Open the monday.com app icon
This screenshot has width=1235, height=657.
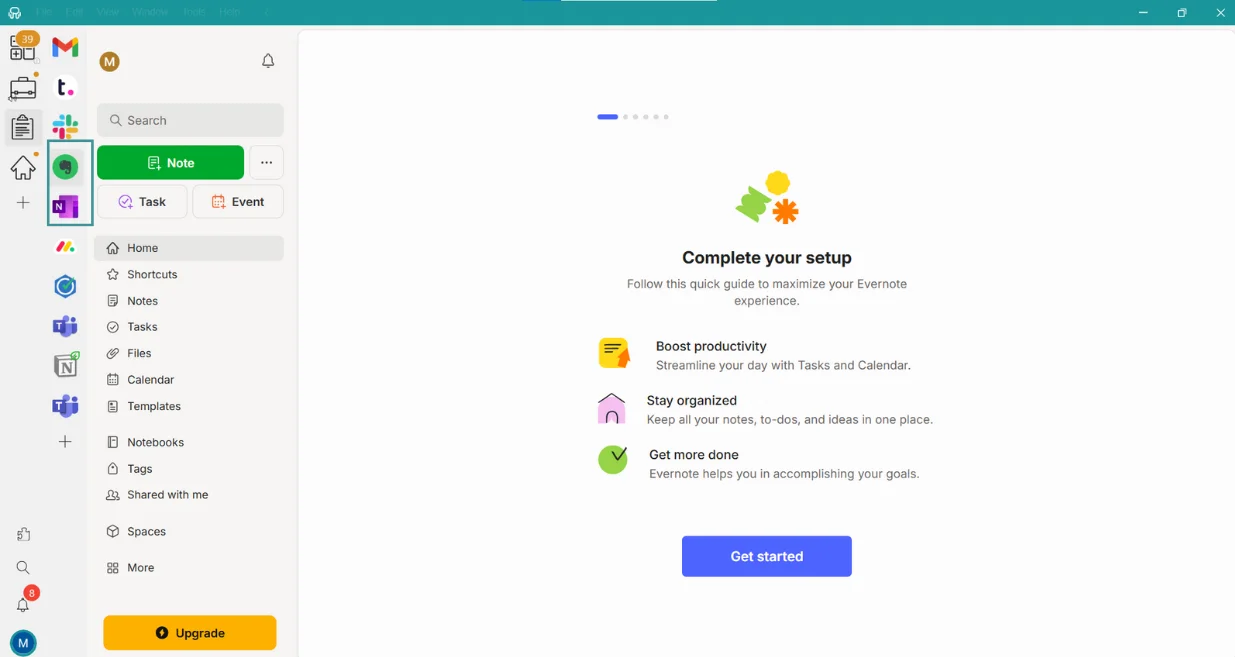(x=65, y=247)
